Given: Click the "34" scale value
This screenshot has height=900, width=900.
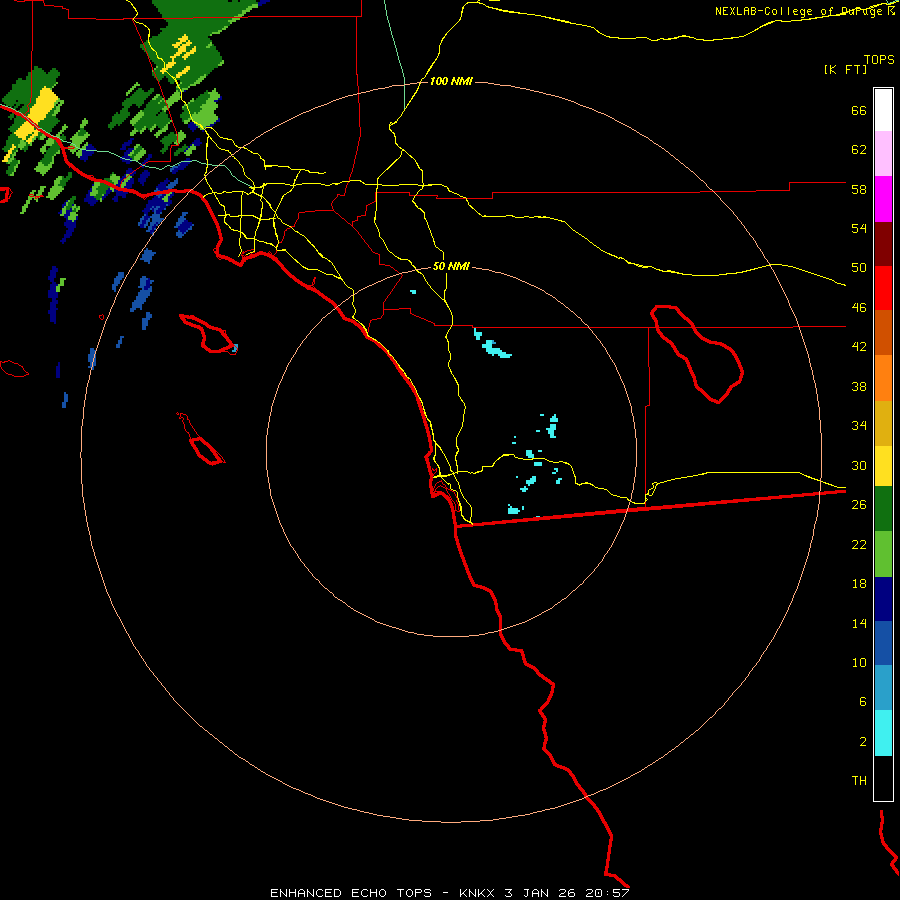Looking at the screenshot, I should coord(859,426).
